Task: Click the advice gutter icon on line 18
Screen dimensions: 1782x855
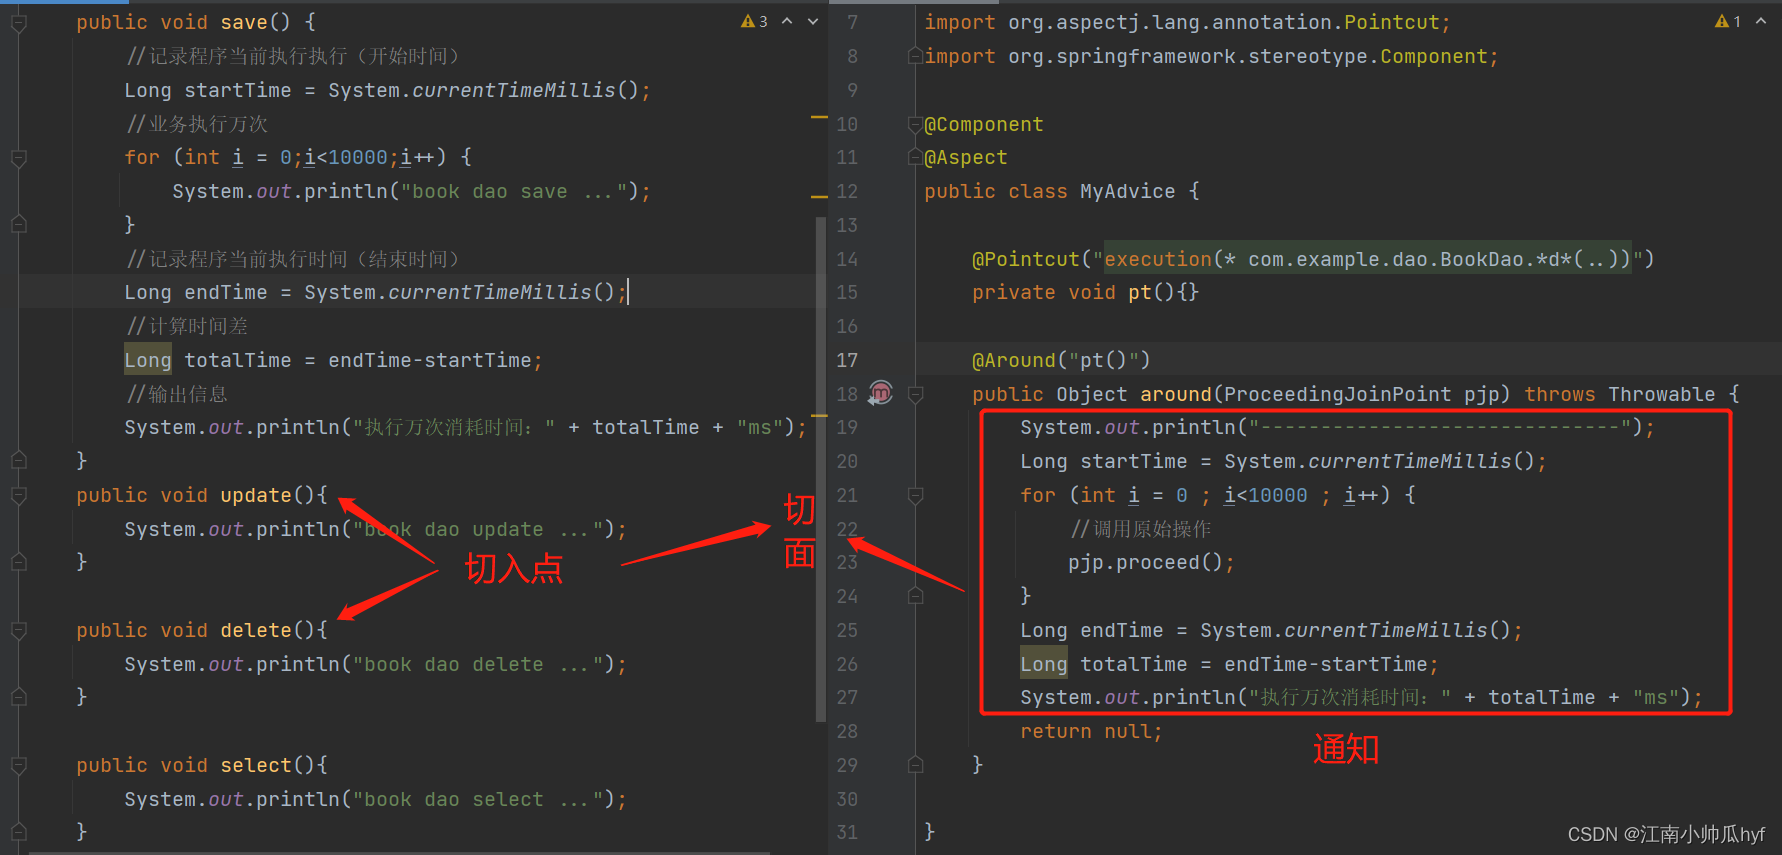Action: 880,393
